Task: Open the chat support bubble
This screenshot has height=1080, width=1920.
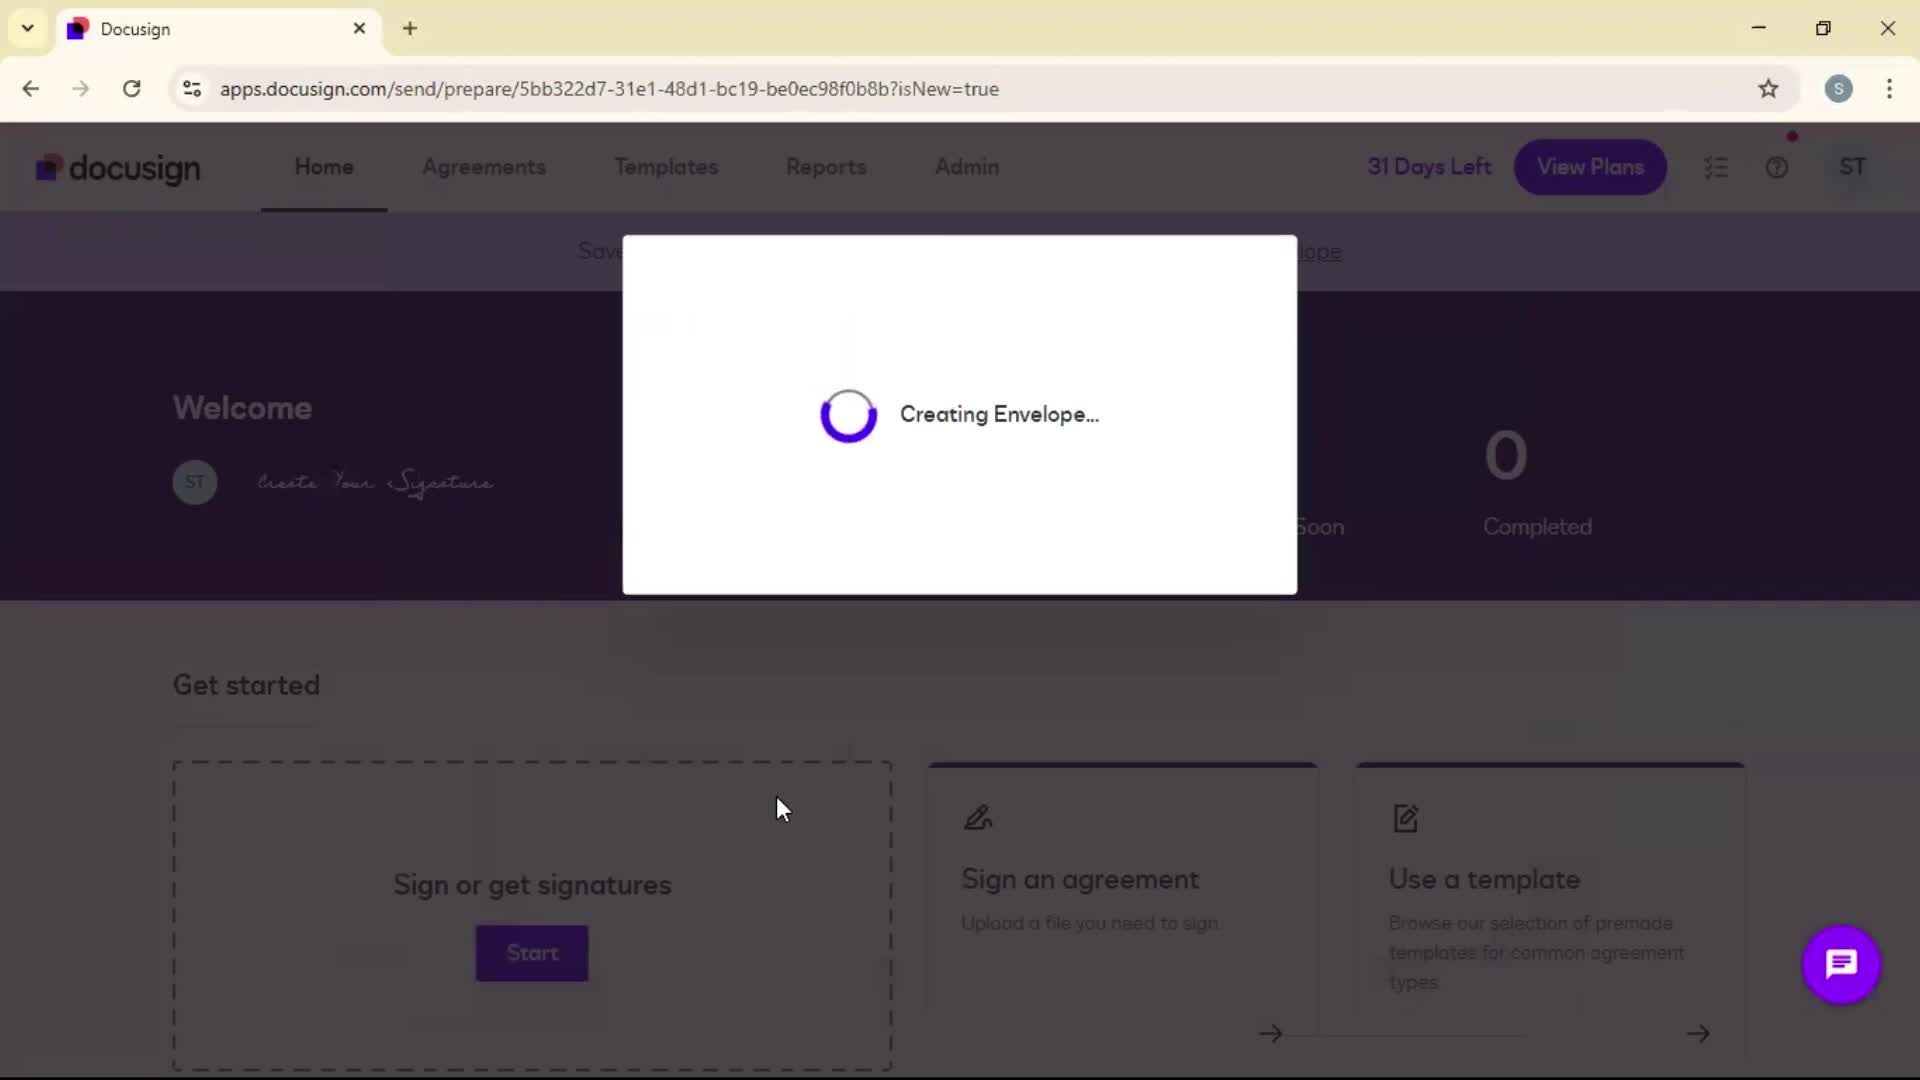Action: 1841,965
